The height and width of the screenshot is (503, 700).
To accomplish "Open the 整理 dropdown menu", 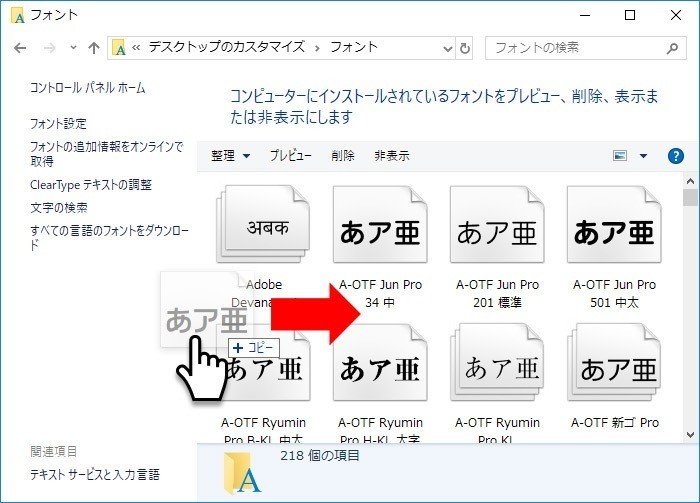I will coord(231,156).
